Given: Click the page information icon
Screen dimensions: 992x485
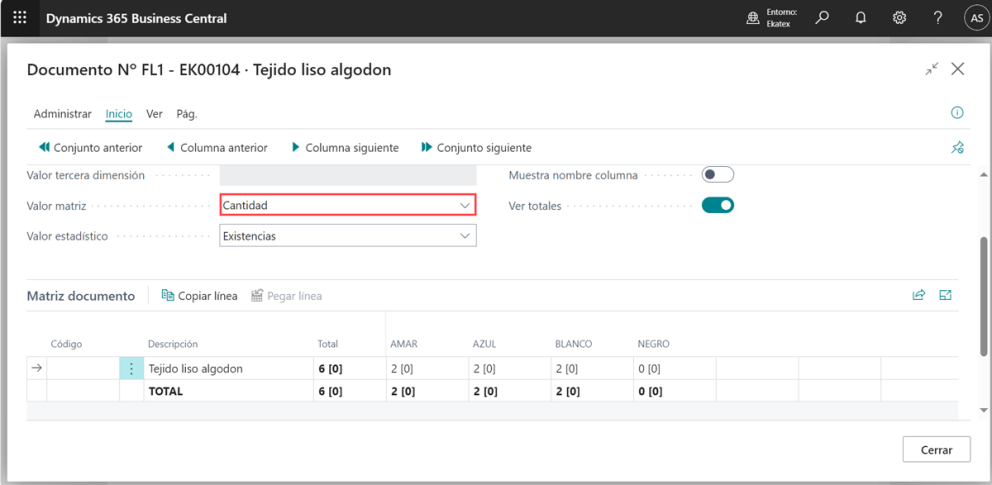Looking at the screenshot, I should 957,113.
